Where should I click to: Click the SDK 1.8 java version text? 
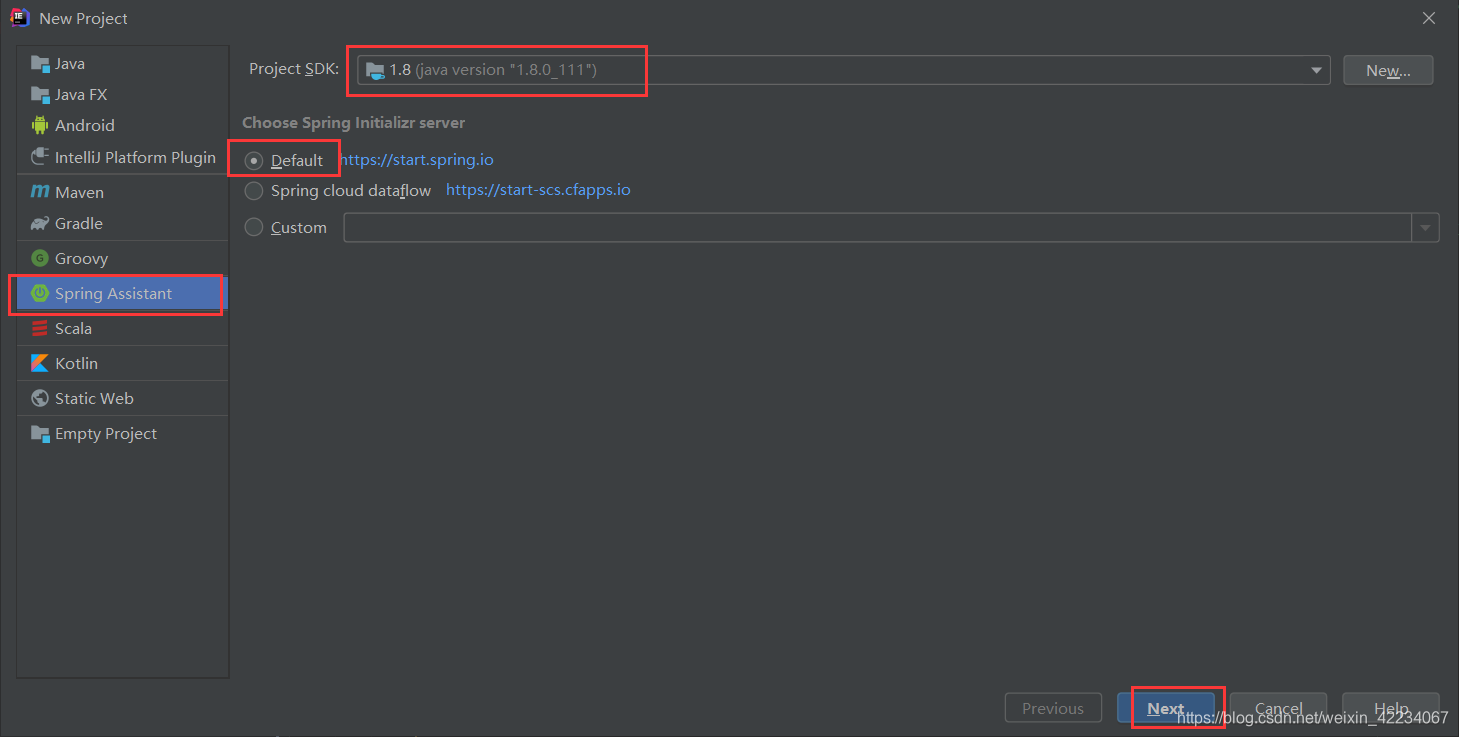pos(493,70)
